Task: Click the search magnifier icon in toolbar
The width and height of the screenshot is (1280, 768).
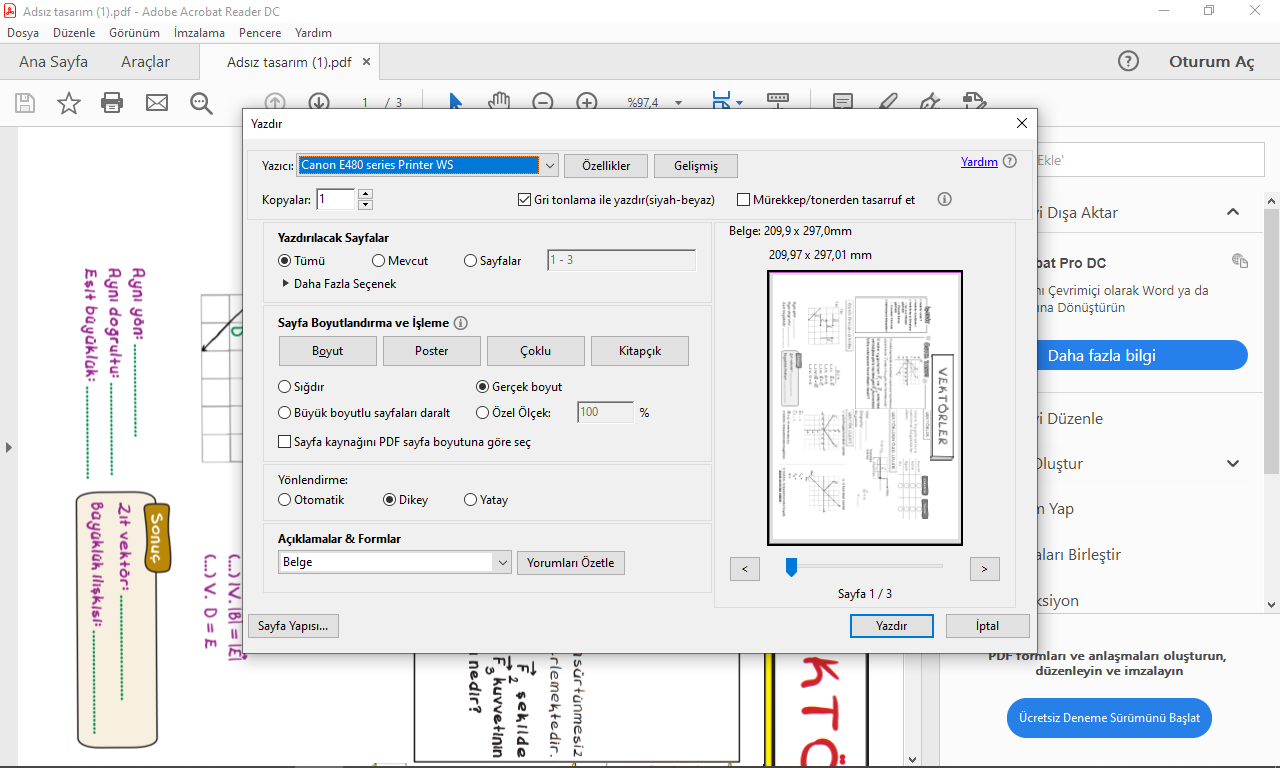Action: [201, 103]
